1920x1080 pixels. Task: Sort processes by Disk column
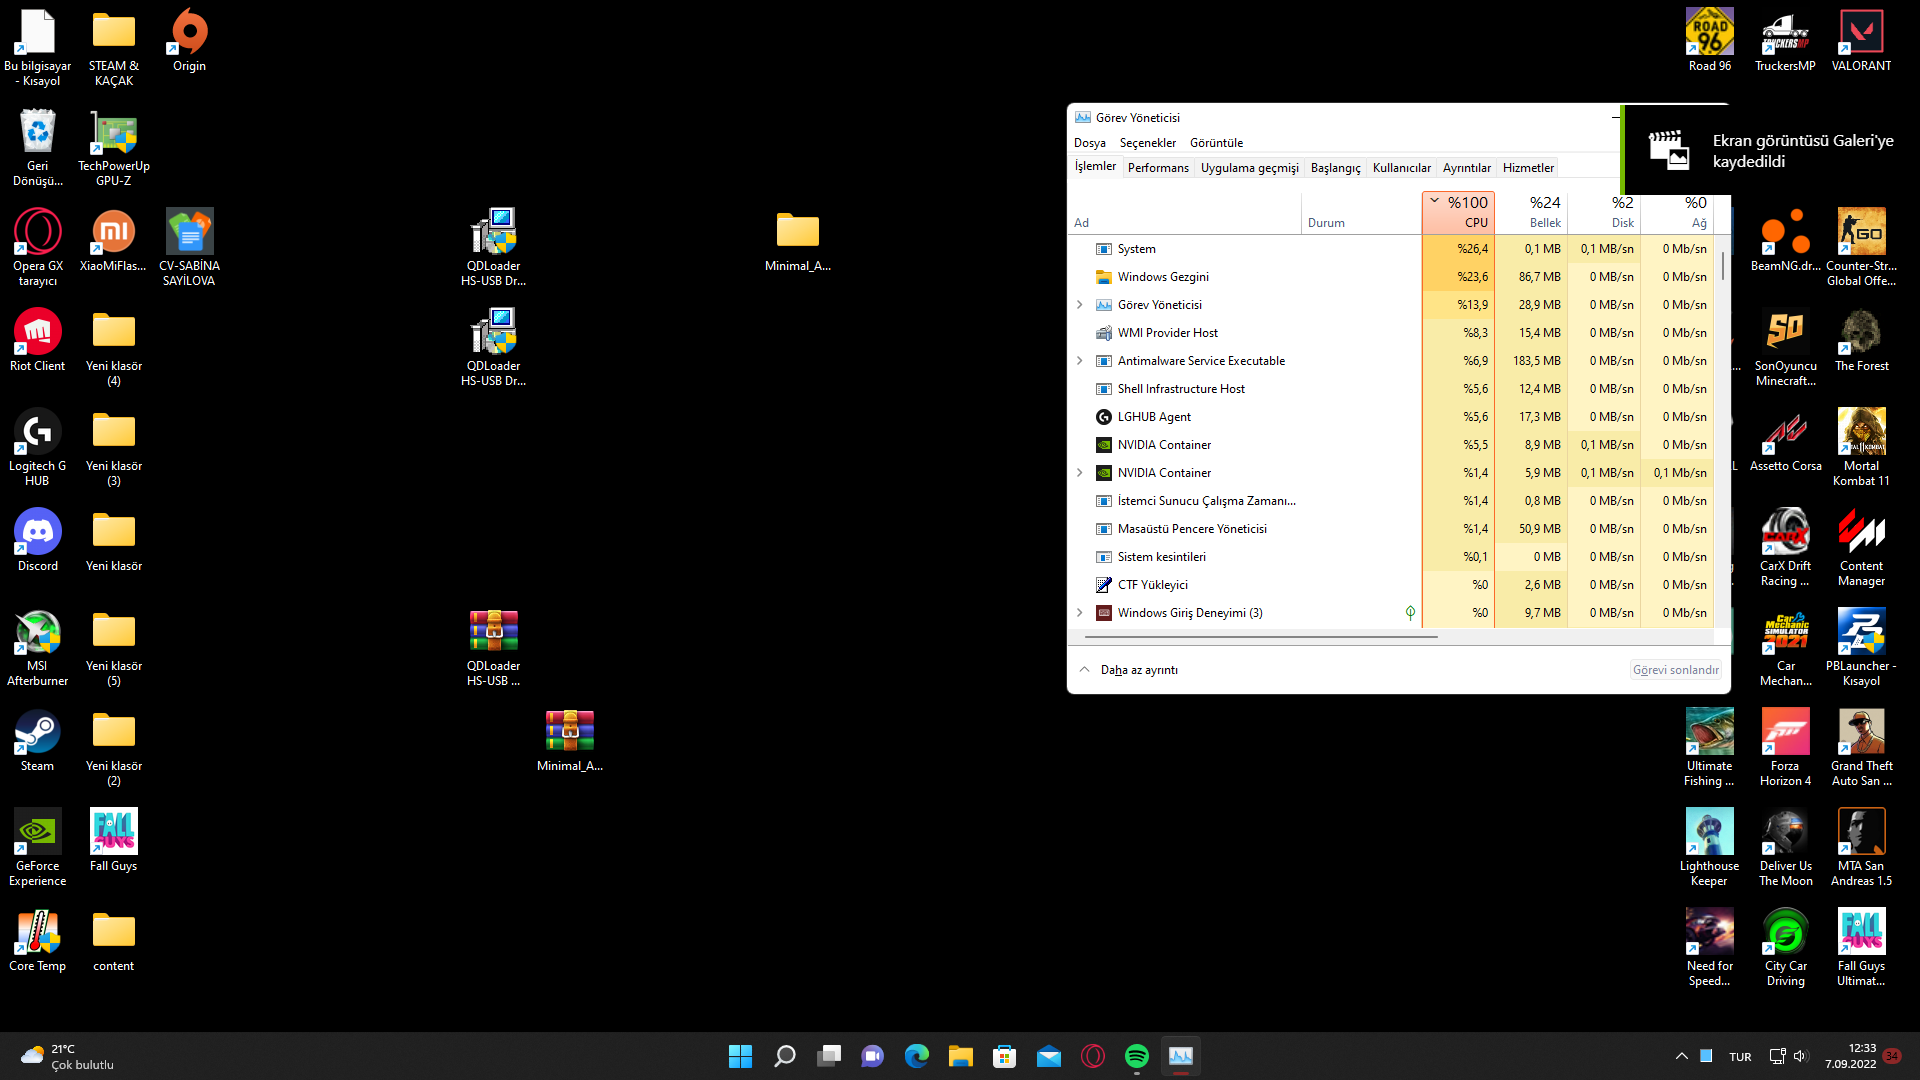coord(1604,212)
